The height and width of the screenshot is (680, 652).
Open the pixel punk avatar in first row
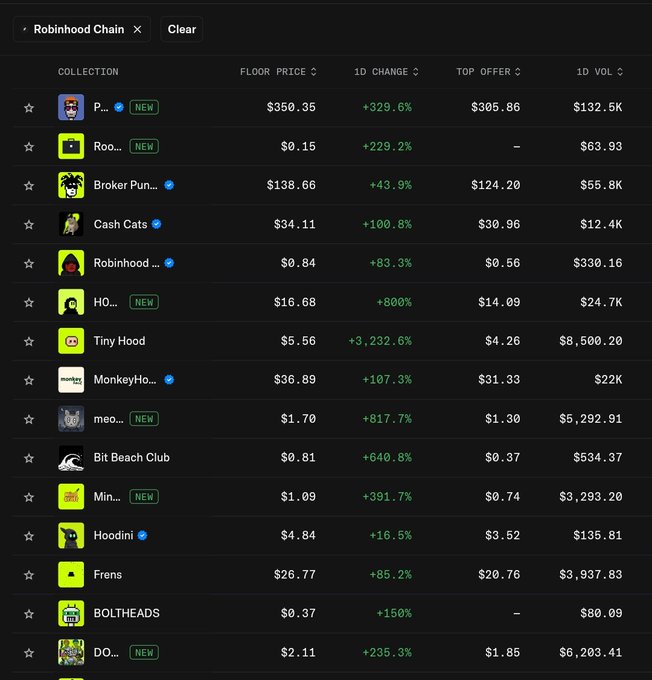pyautogui.click(x=71, y=107)
